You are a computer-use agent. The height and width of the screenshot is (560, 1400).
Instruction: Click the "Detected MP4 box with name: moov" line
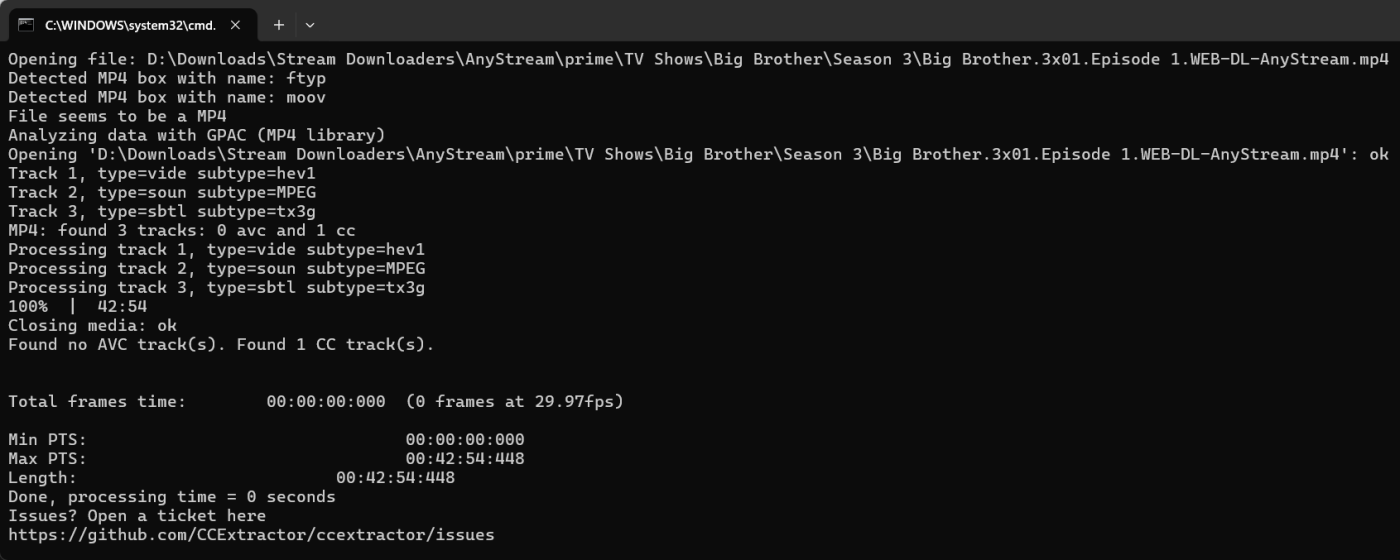click(167, 97)
